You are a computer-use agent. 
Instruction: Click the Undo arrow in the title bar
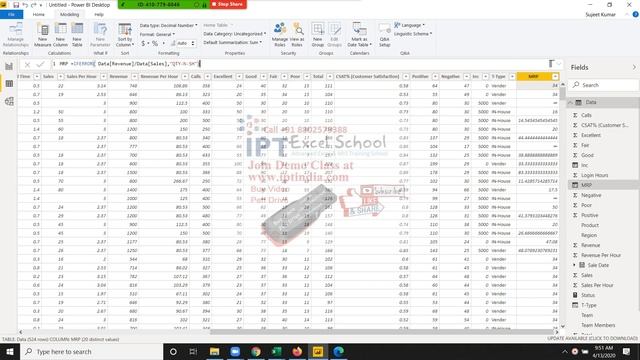pyautogui.click(x=25, y=5)
